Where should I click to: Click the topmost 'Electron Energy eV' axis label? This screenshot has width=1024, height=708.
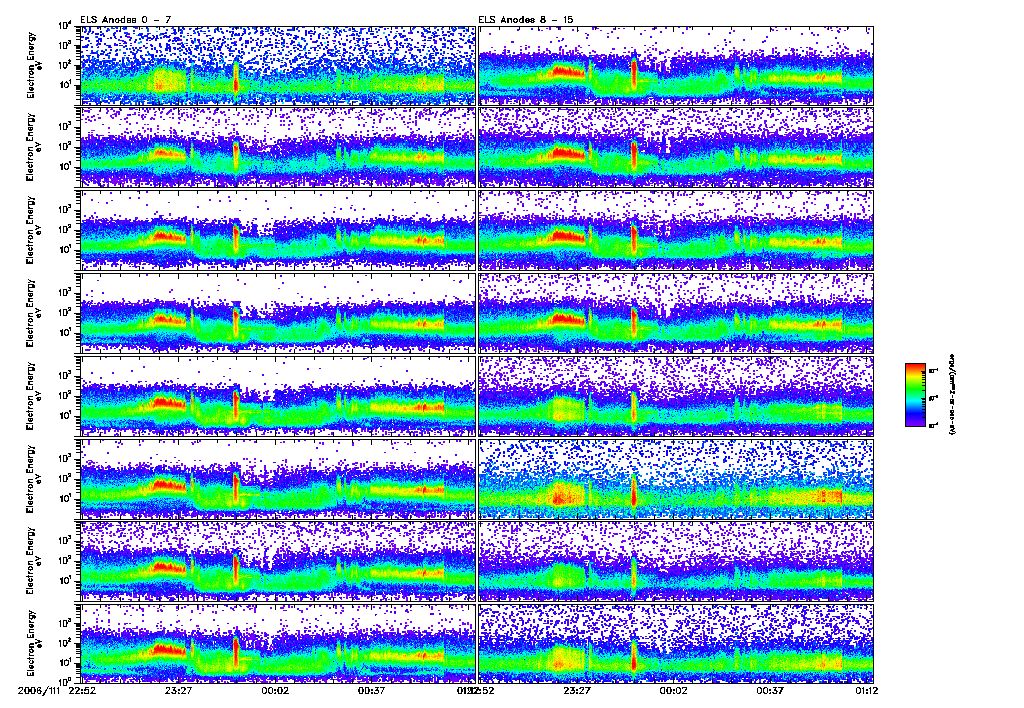[33, 65]
